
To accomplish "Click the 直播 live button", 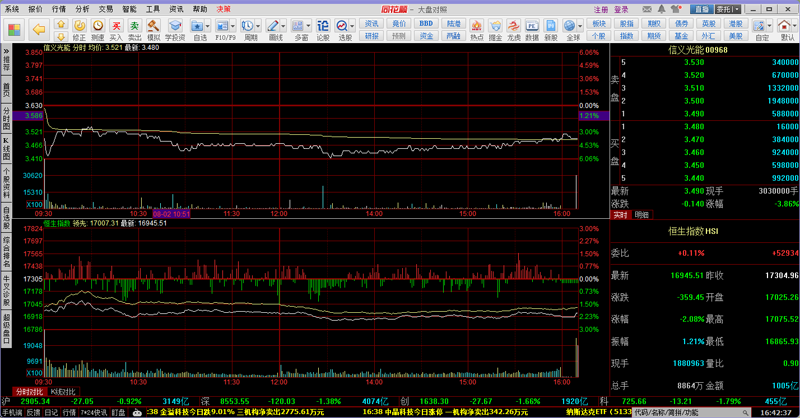I will click(x=702, y=9).
